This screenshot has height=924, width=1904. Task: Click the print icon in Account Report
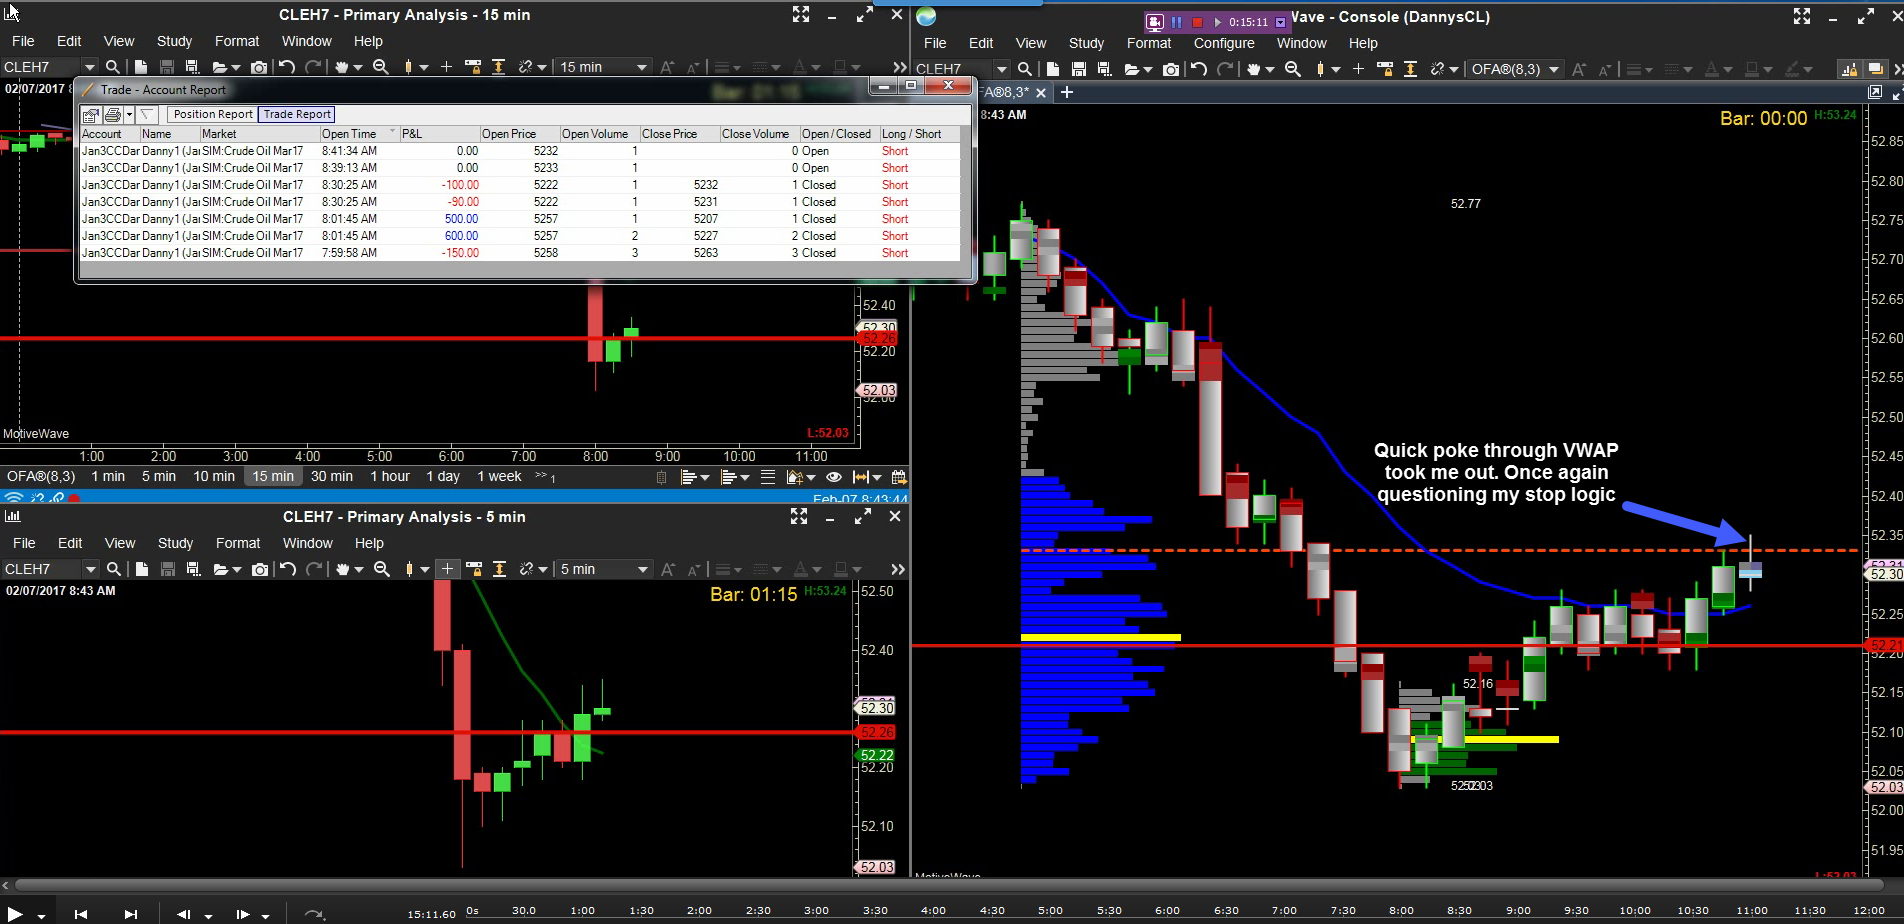tap(113, 115)
